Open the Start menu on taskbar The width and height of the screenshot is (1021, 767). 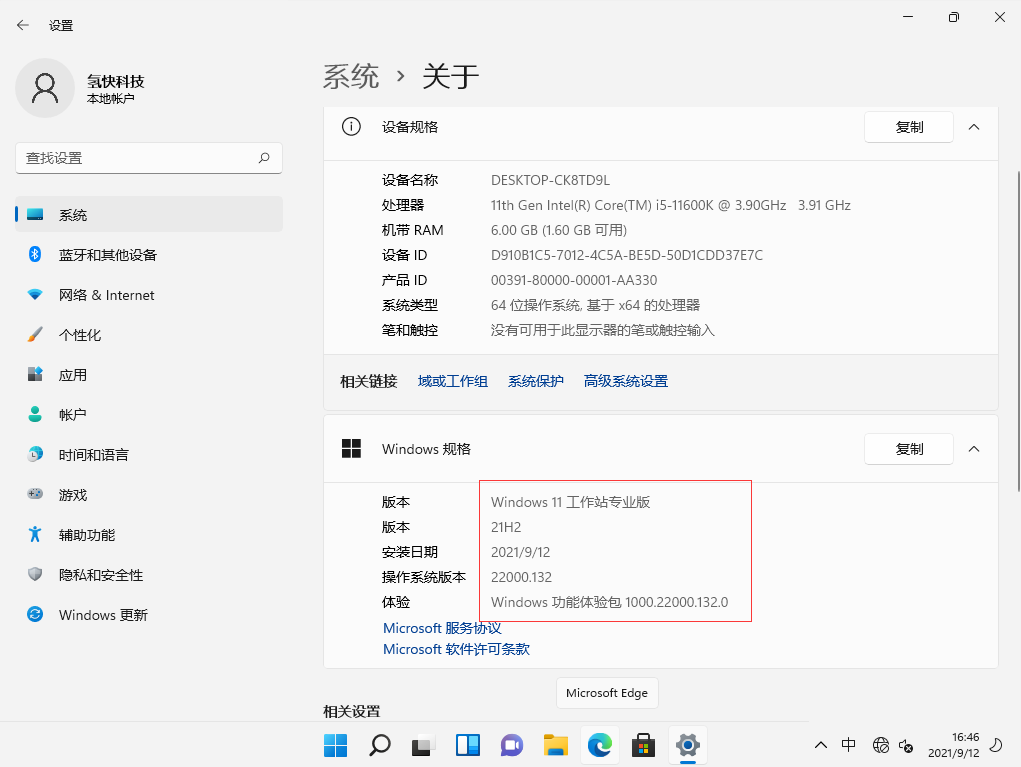click(x=335, y=745)
